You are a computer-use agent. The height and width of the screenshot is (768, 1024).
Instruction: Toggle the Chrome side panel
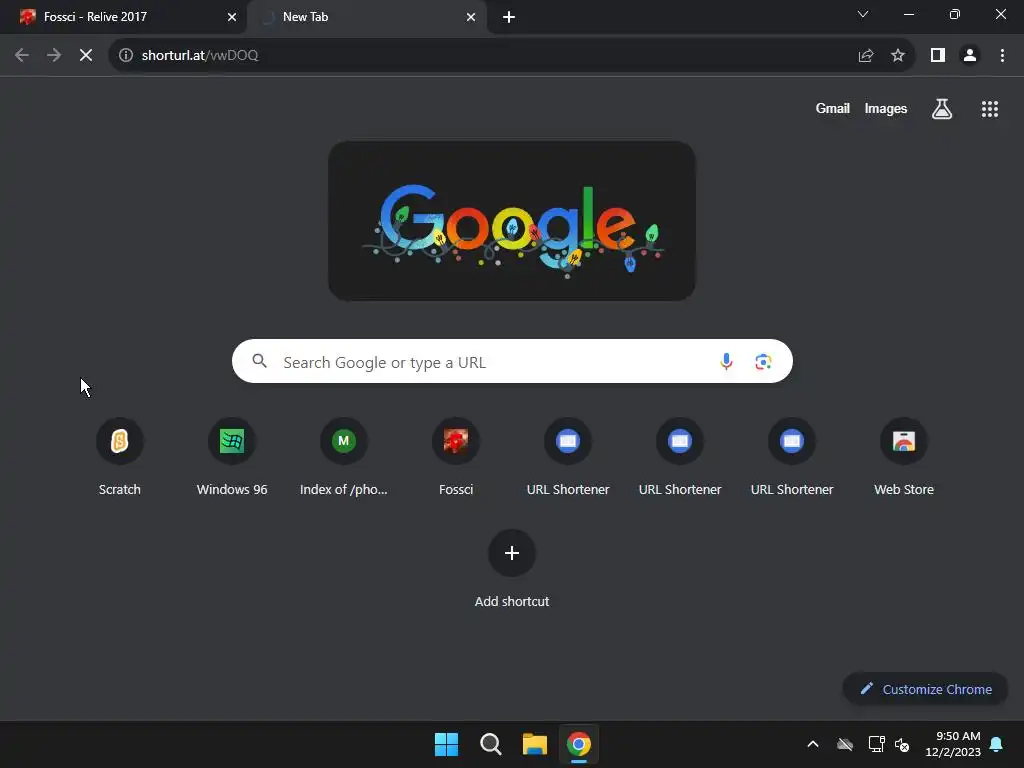[938, 56]
